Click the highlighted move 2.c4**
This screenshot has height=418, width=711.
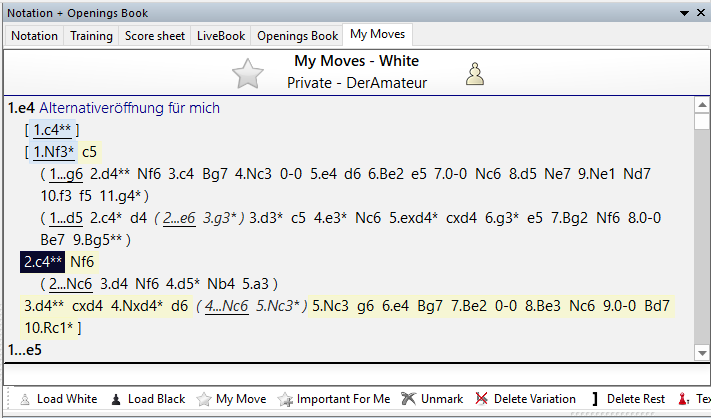click(43, 262)
